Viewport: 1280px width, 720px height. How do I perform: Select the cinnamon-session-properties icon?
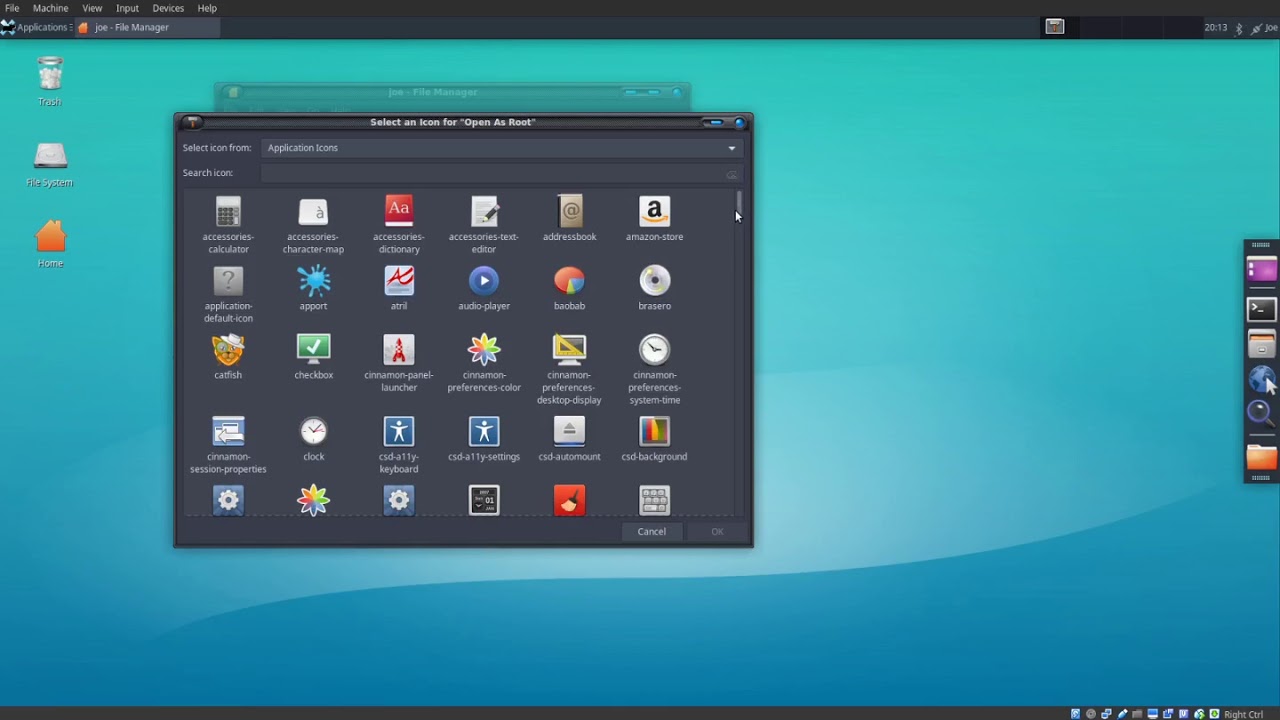pyautogui.click(x=228, y=431)
